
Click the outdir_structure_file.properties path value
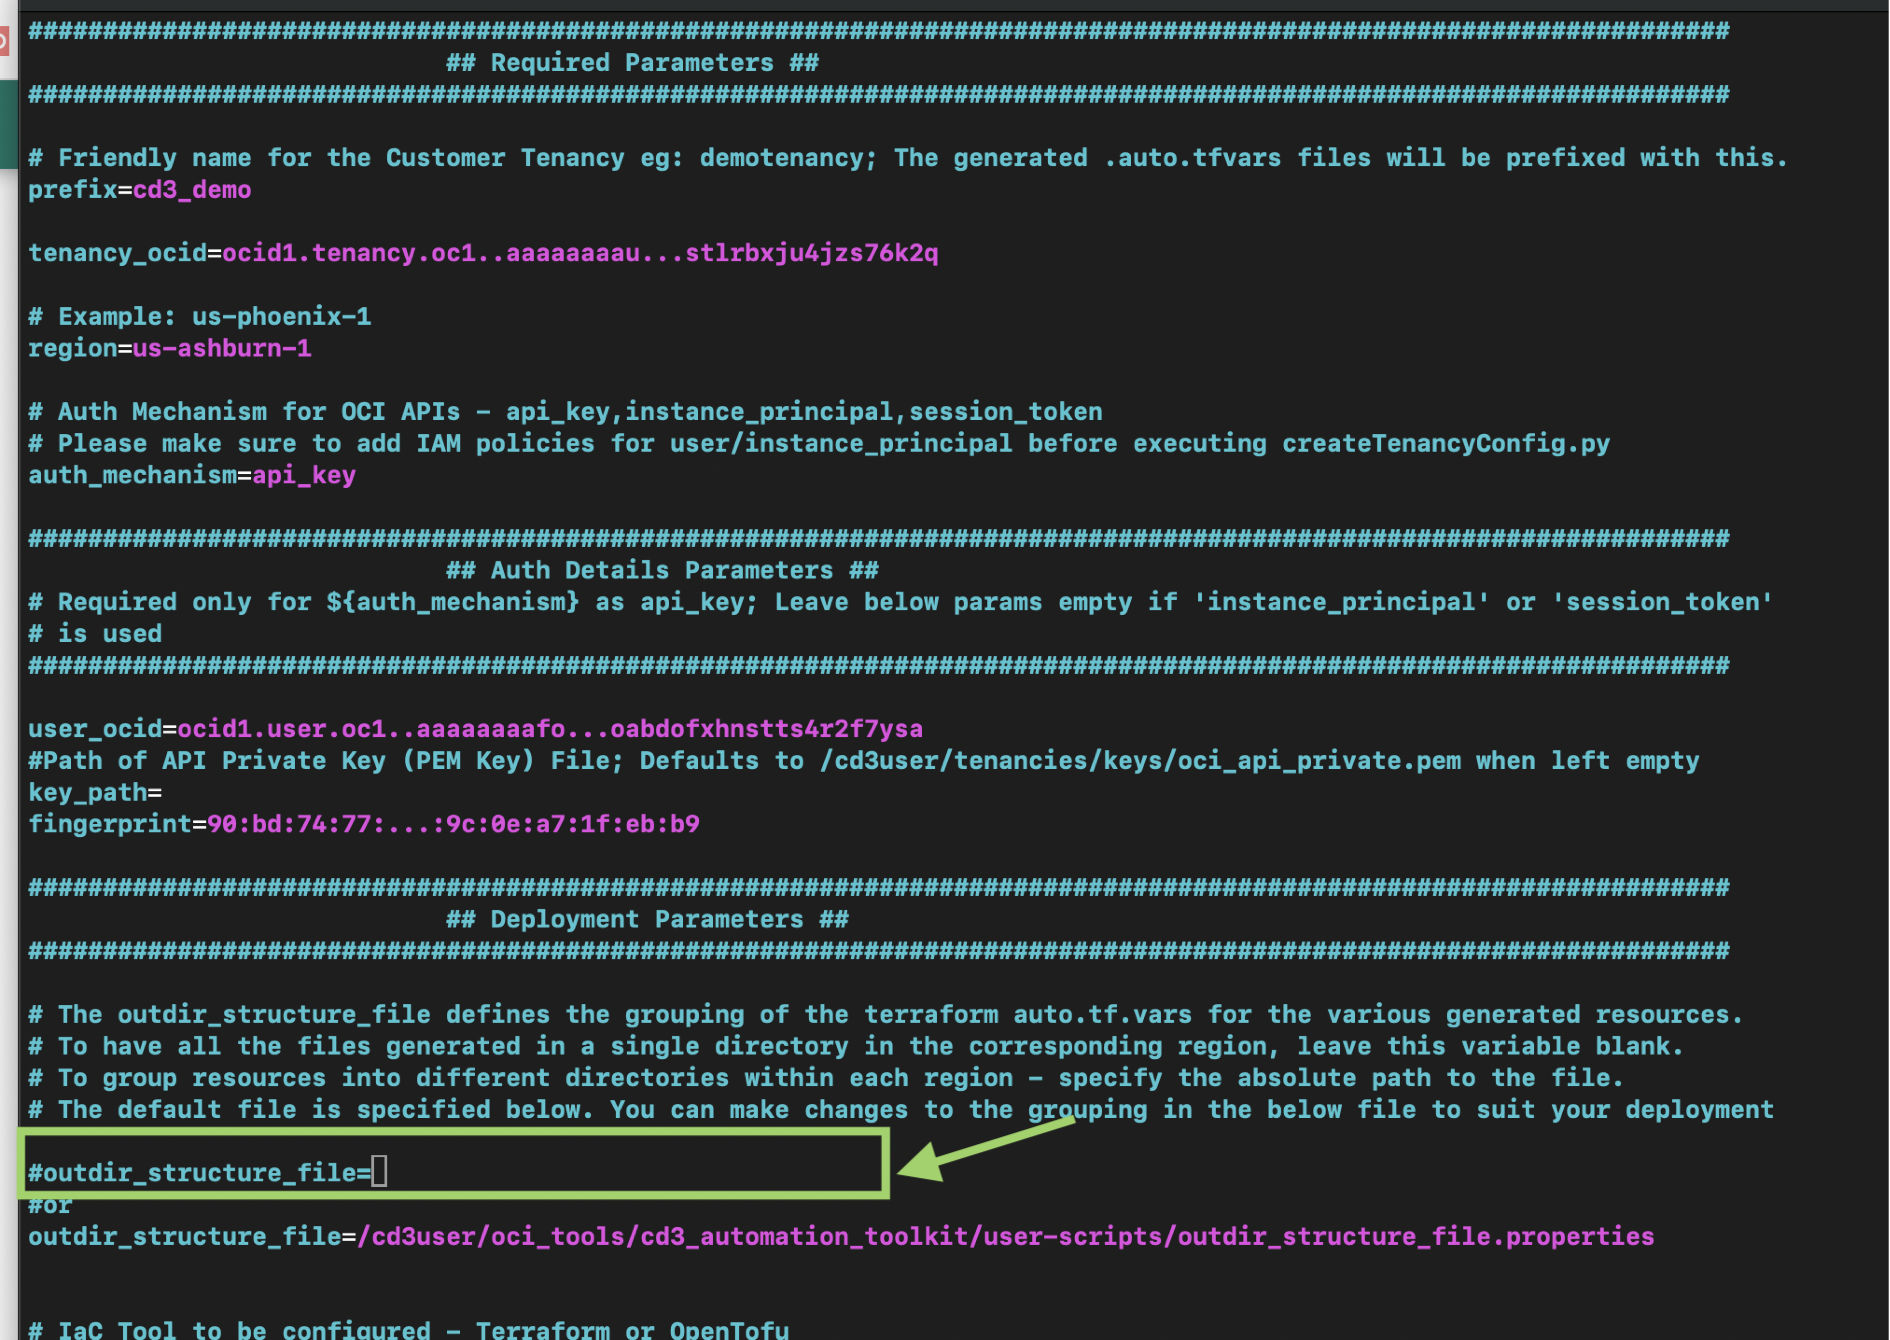1005,1237
